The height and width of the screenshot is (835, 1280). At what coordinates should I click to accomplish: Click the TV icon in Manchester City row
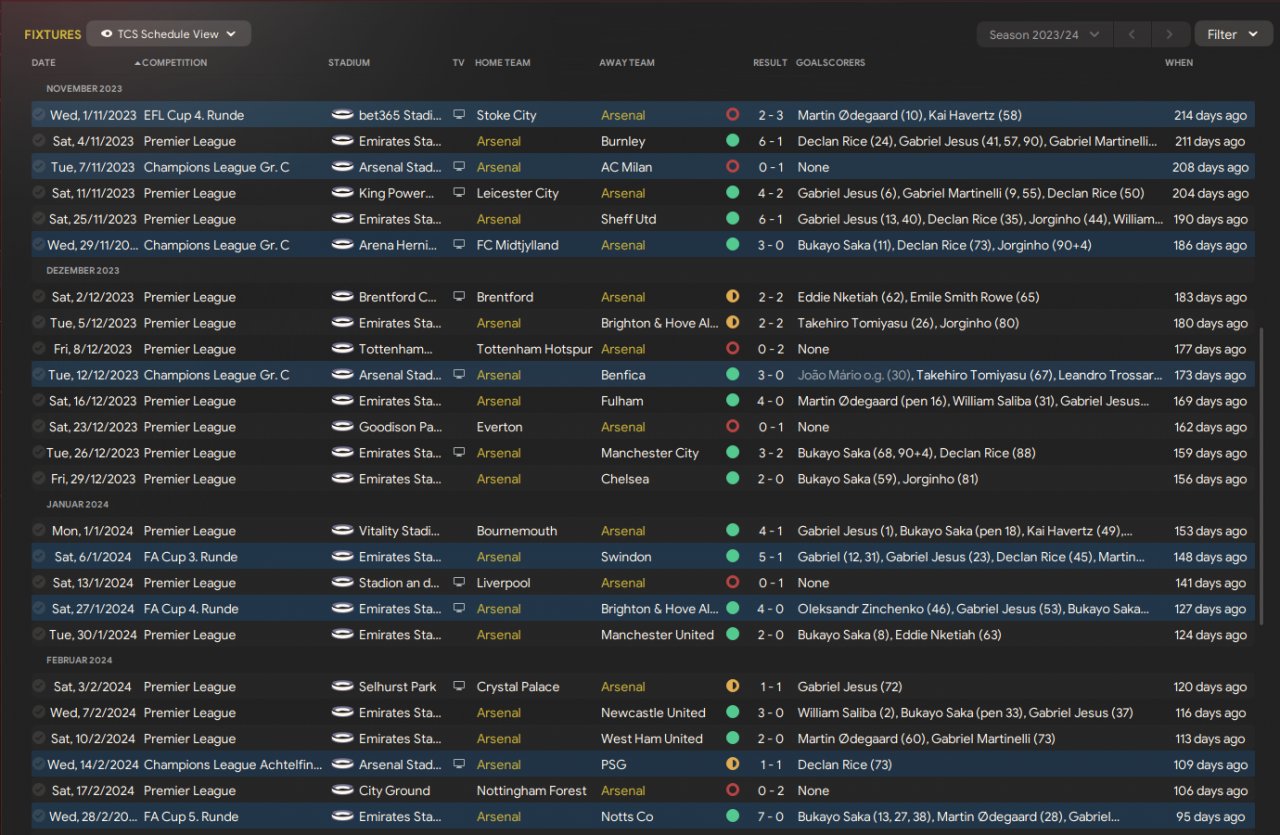pyautogui.click(x=459, y=453)
